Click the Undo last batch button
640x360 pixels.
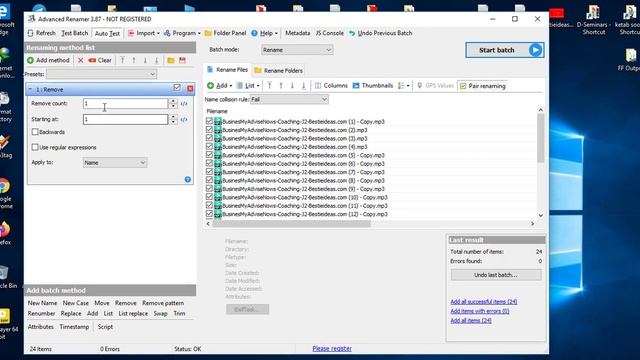[496, 275]
